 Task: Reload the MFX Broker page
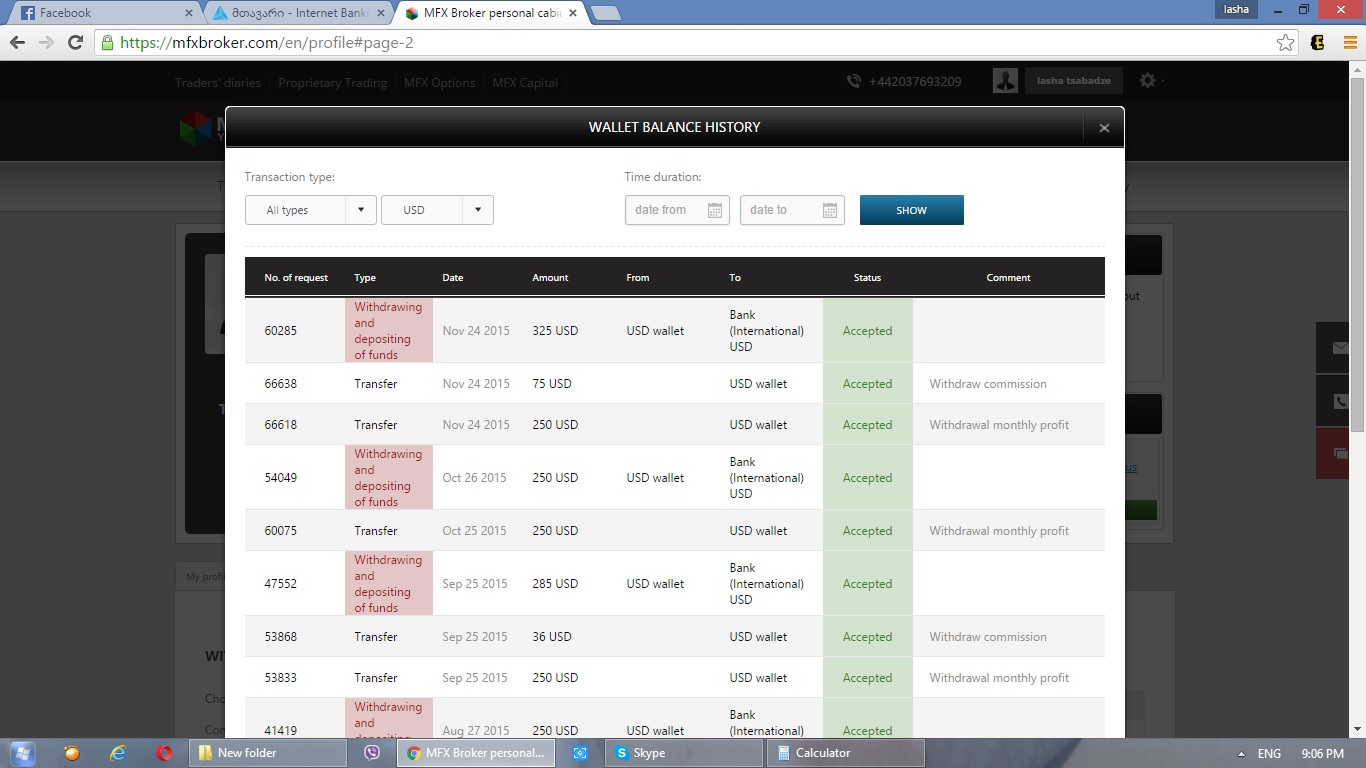[75, 43]
